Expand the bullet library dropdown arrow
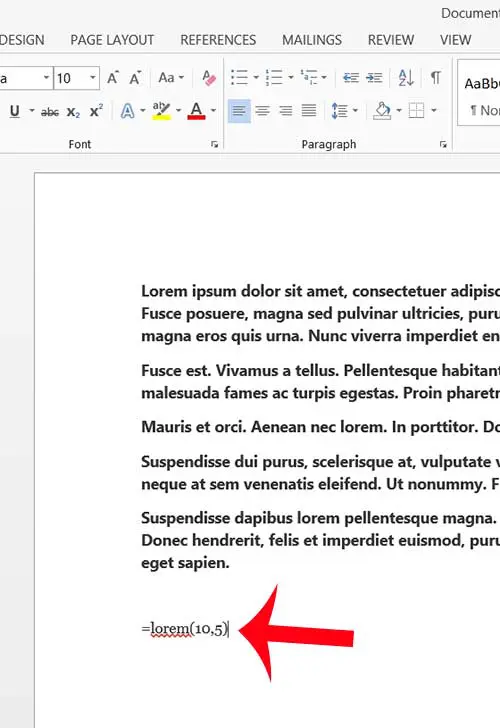 tap(255, 78)
